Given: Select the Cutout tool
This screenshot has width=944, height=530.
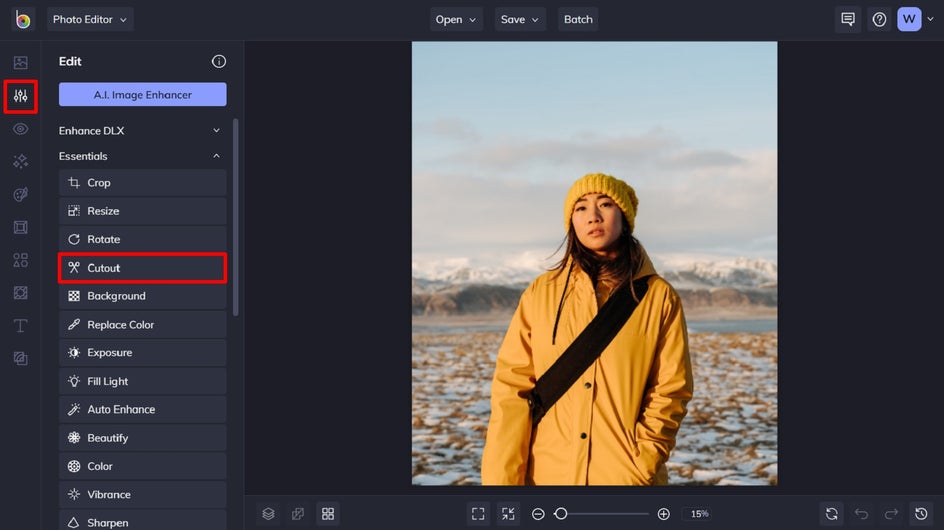Looking at the screenshot, I should point(142,268).
